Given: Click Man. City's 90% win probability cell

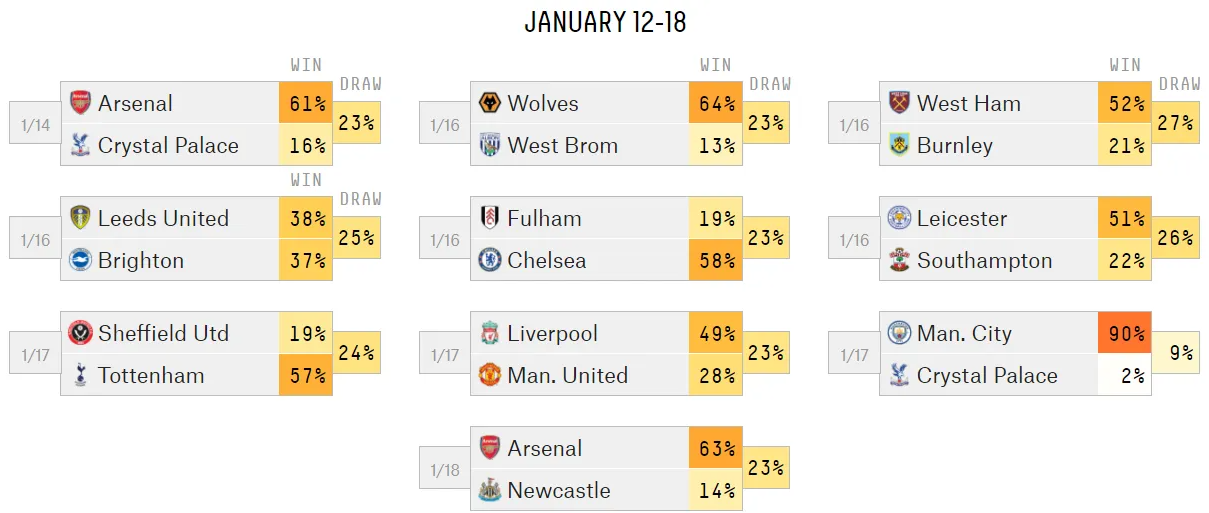Looking at the screenshot, I should tap(1125, 333).
